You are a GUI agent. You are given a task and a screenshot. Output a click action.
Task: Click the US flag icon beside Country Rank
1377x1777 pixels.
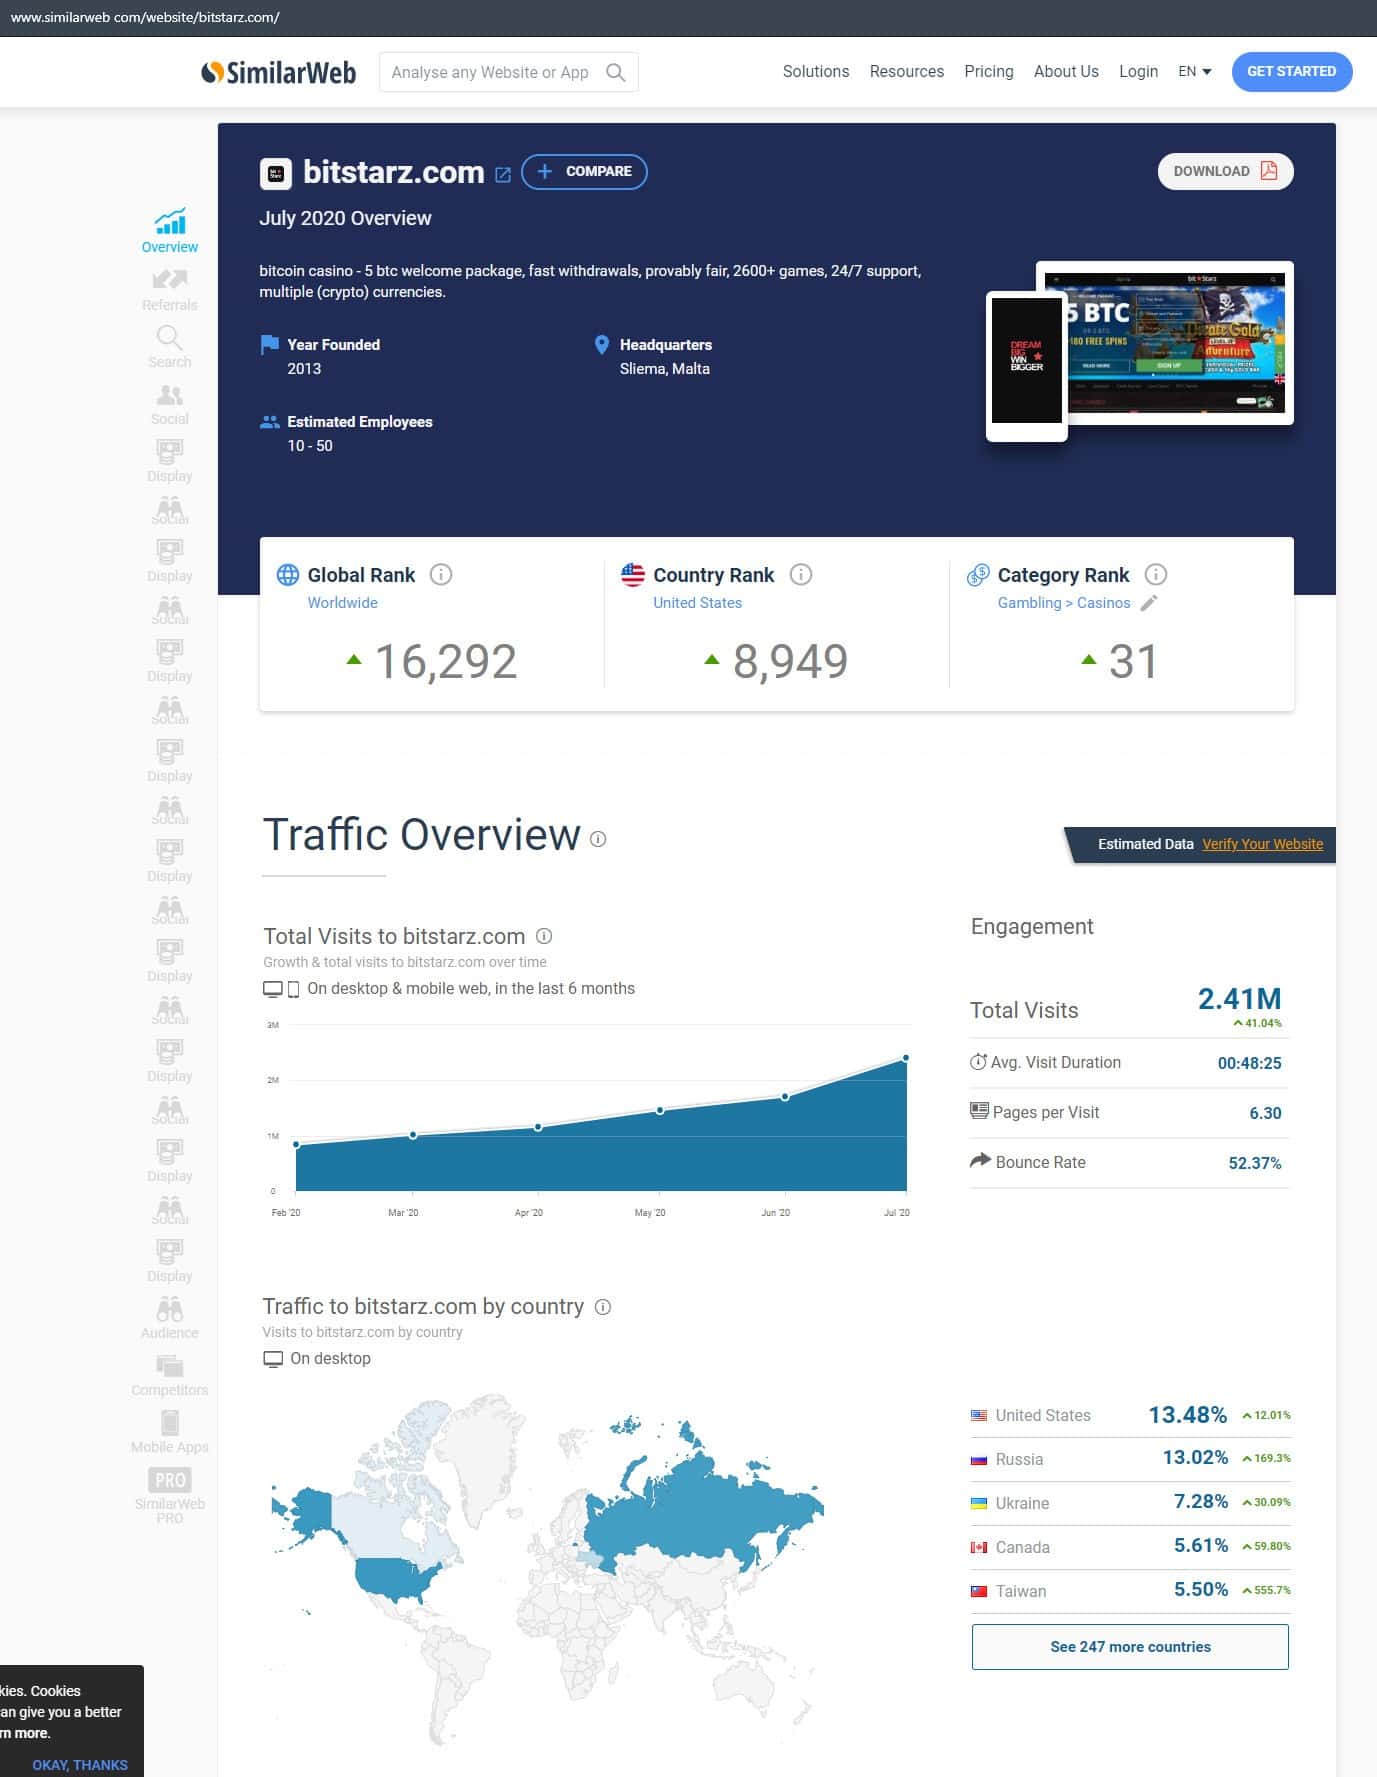(x=633, y=575)
